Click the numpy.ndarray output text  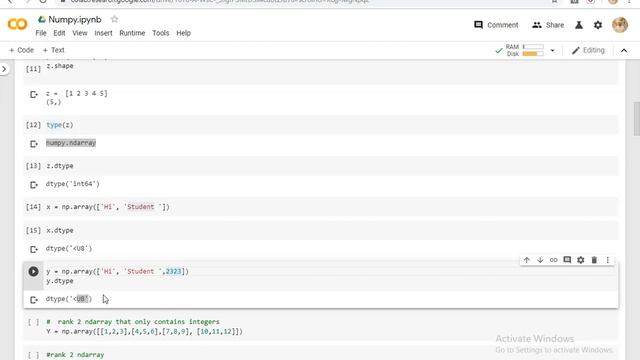71,143
